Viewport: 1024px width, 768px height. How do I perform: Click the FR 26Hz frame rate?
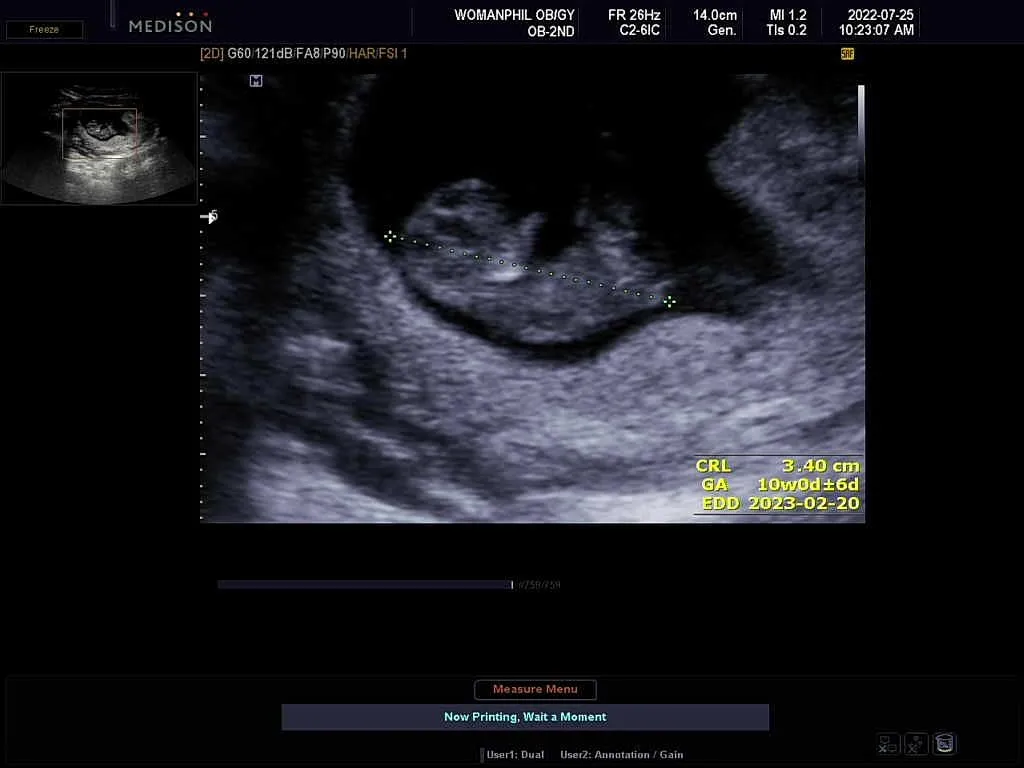(x=633, y=15)
